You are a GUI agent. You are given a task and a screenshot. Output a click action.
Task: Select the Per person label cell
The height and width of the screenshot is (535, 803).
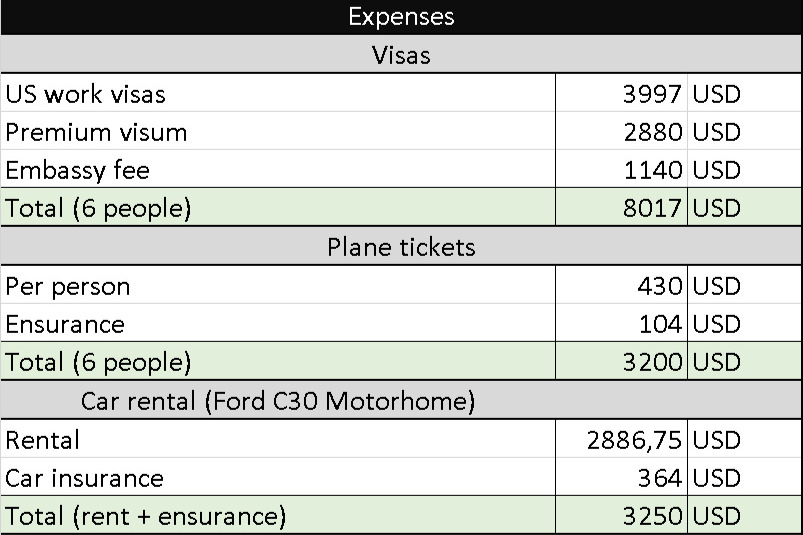[x=278, y=285]
